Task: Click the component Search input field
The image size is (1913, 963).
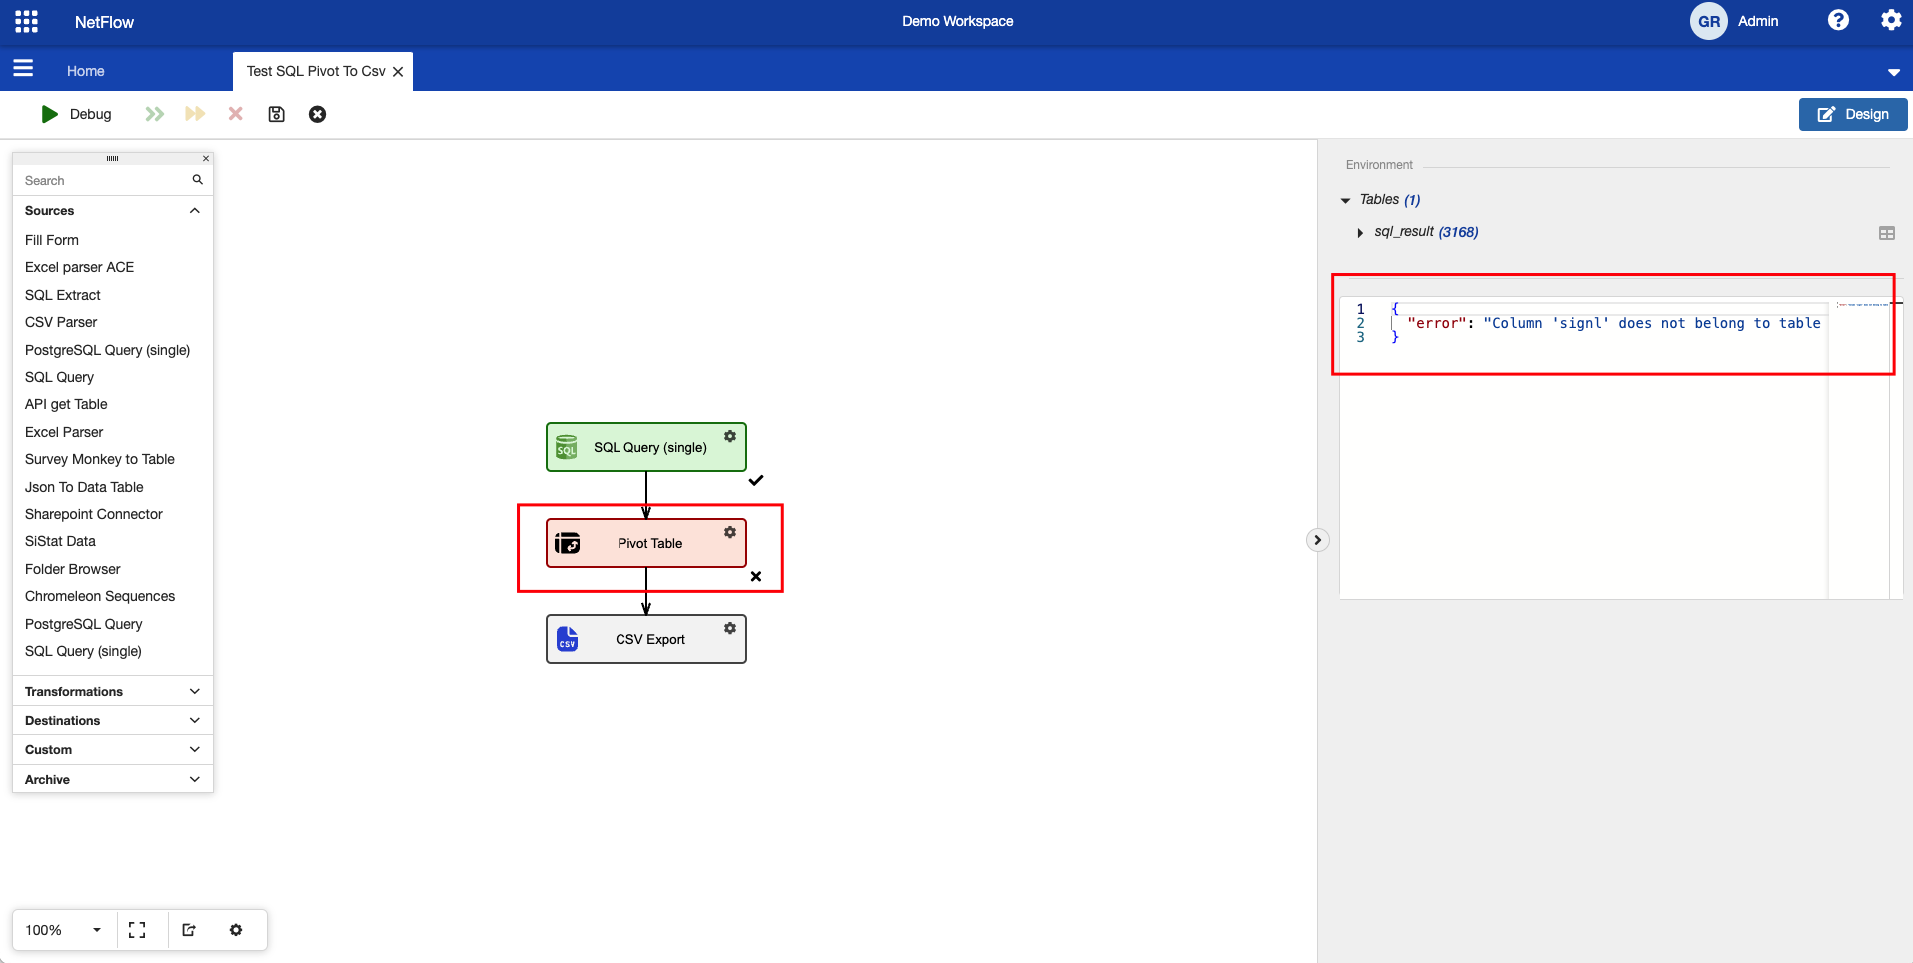Action: point(105,181)
